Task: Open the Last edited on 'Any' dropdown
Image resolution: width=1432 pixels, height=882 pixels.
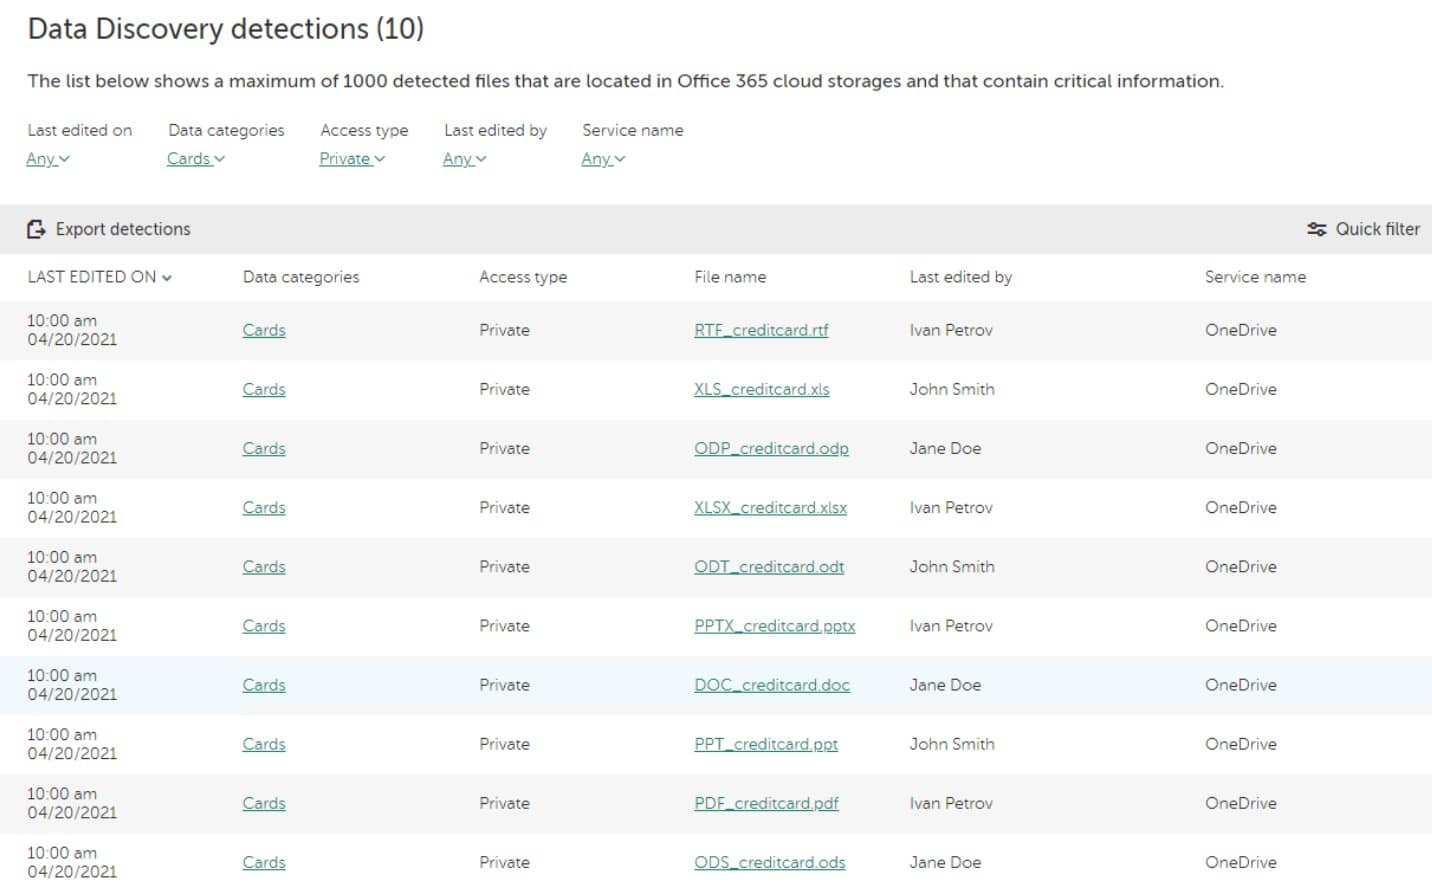Action: 47,158
